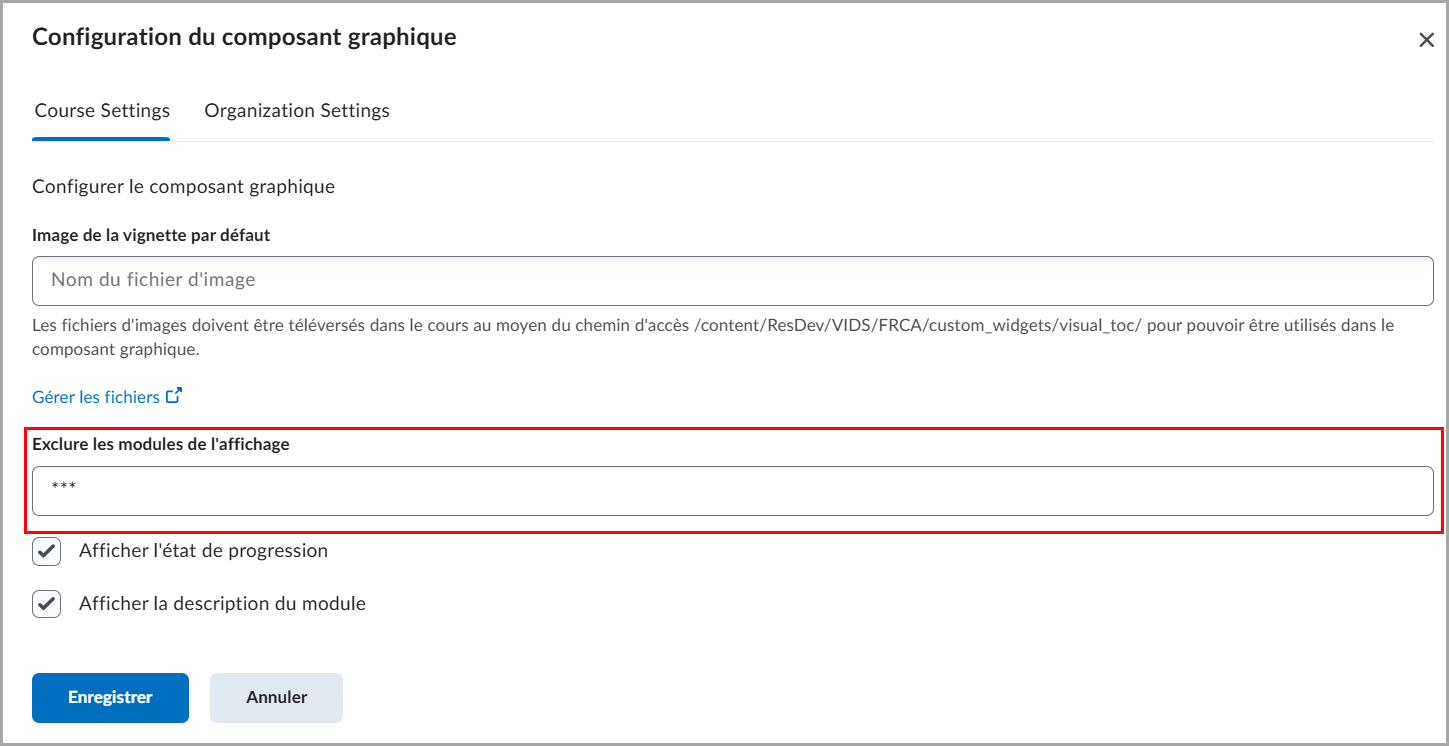This screenshot has height=746, width=1449.
Task: Click the X to close the configuration dialog
Action: click(x=1427, y=39)
